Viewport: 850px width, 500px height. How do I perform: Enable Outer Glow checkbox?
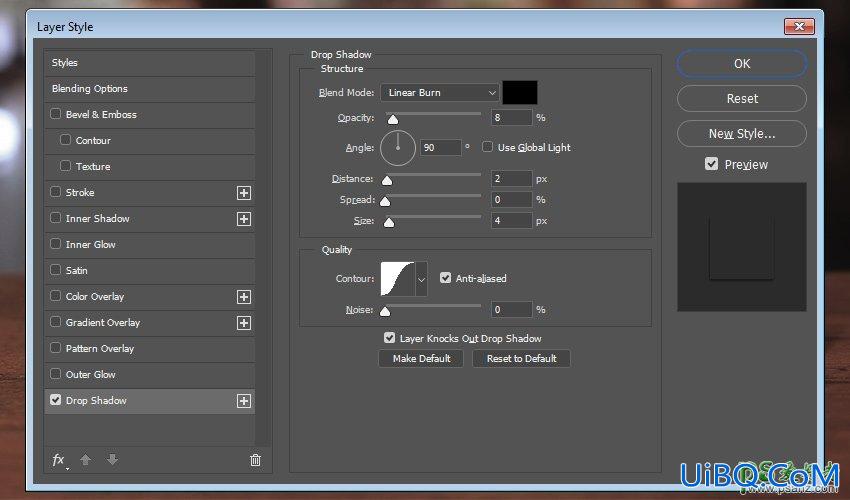tap(55, 374)
